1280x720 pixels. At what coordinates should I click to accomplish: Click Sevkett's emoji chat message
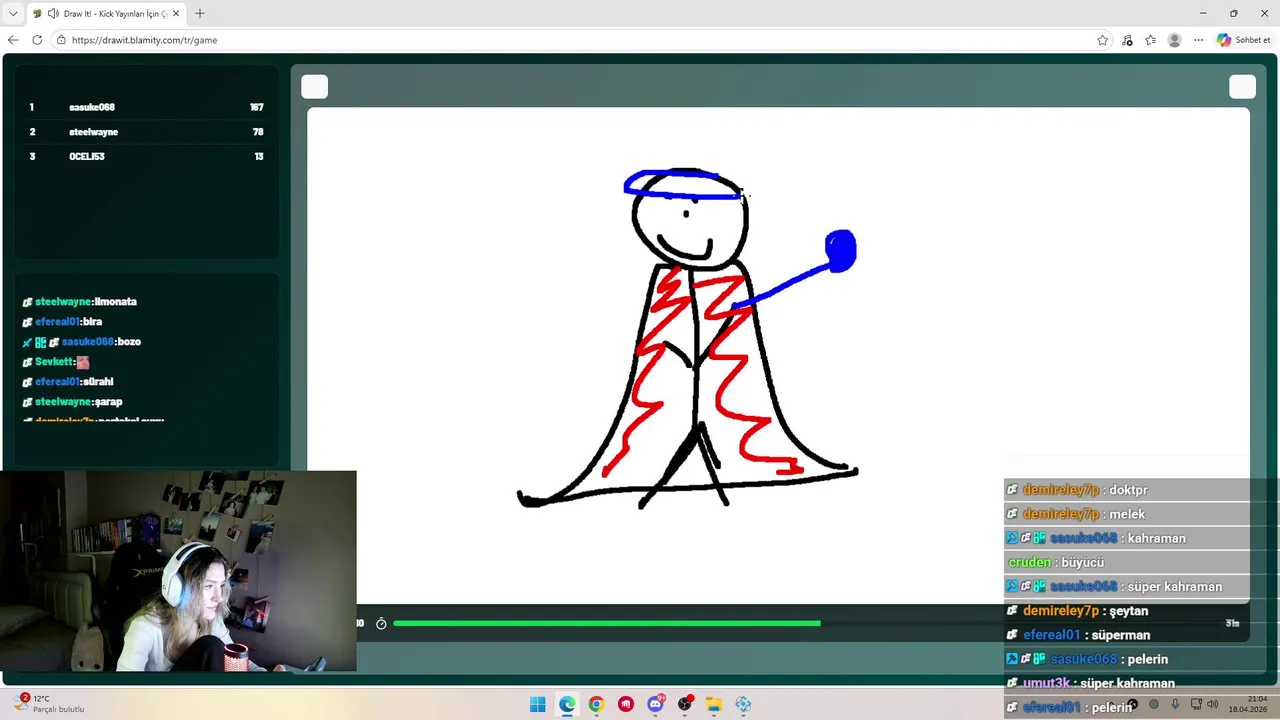tap(56, 361)
